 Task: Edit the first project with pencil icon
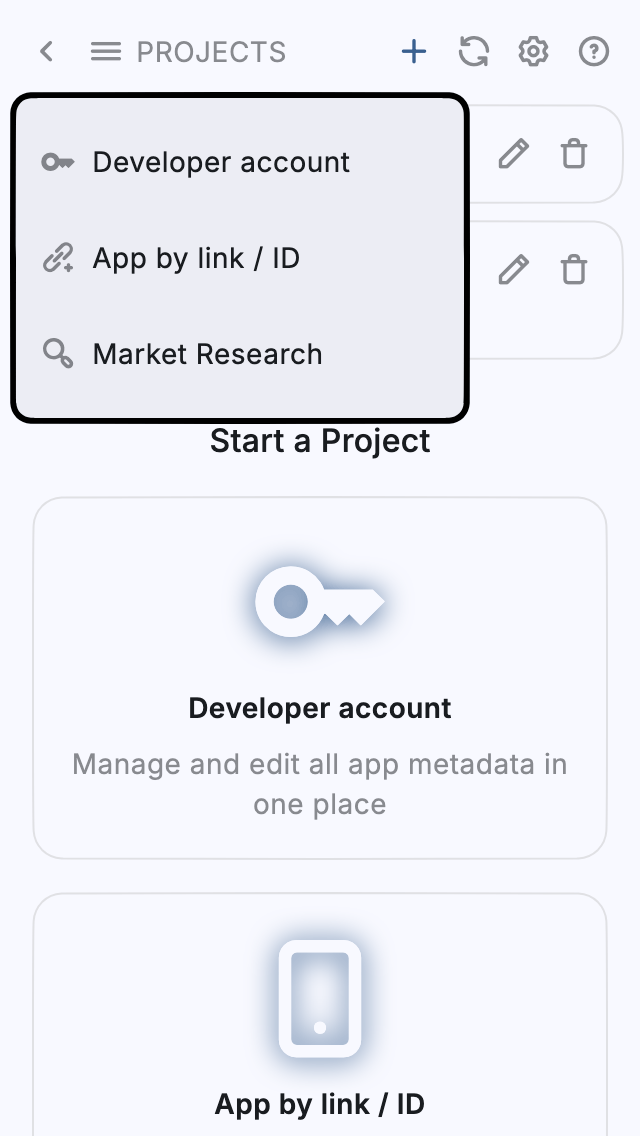tap(513, 154)
